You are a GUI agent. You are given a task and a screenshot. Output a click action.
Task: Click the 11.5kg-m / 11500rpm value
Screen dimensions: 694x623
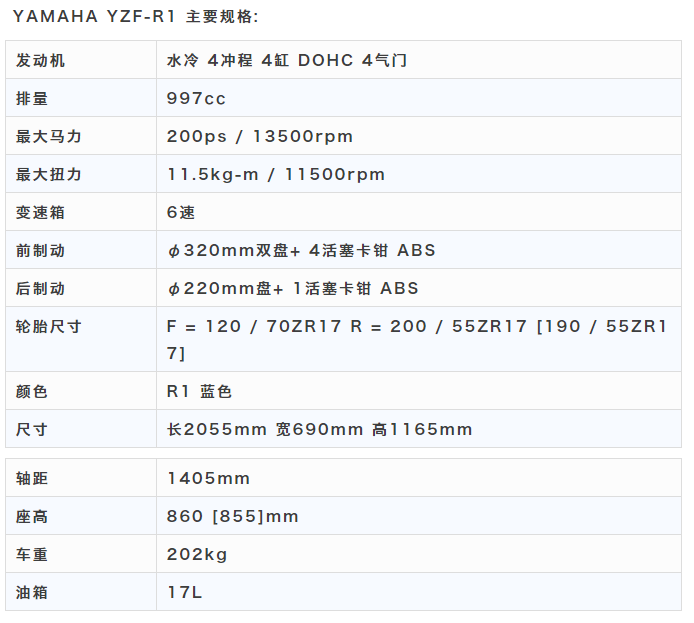tap(276, 174)
